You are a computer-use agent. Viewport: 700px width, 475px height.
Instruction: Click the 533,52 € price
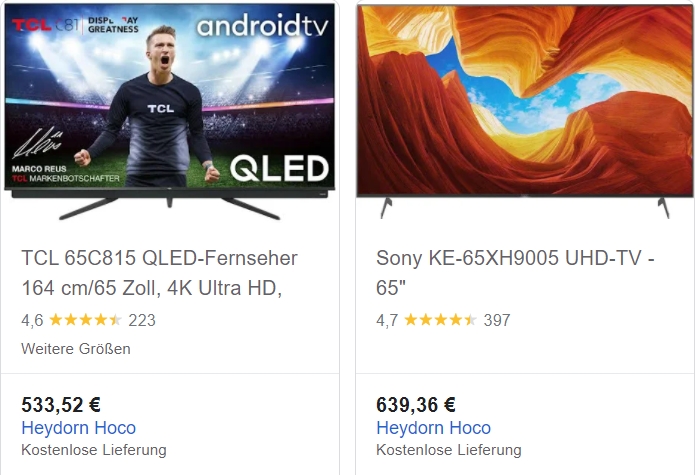[x=61, y=405]
